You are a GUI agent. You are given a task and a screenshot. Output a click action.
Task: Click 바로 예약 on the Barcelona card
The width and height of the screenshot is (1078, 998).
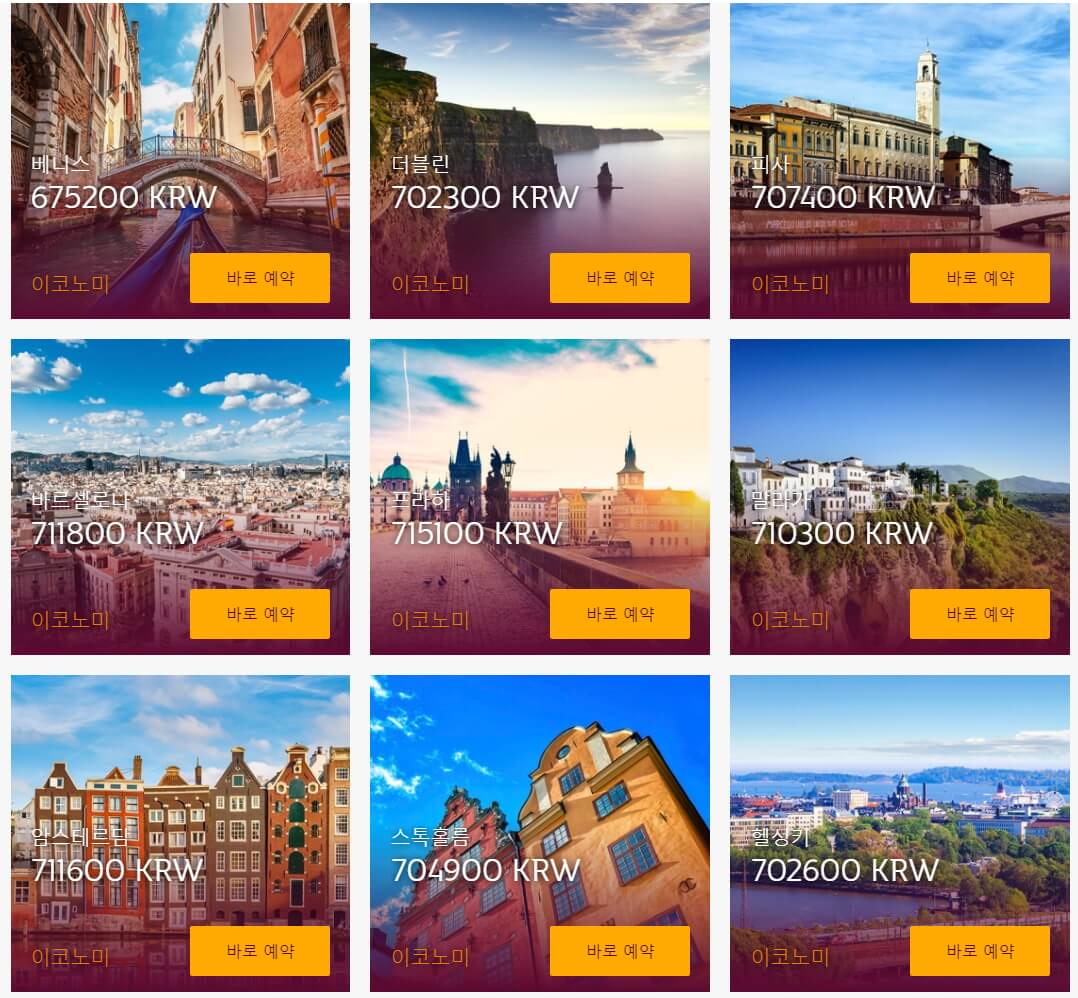260,614
